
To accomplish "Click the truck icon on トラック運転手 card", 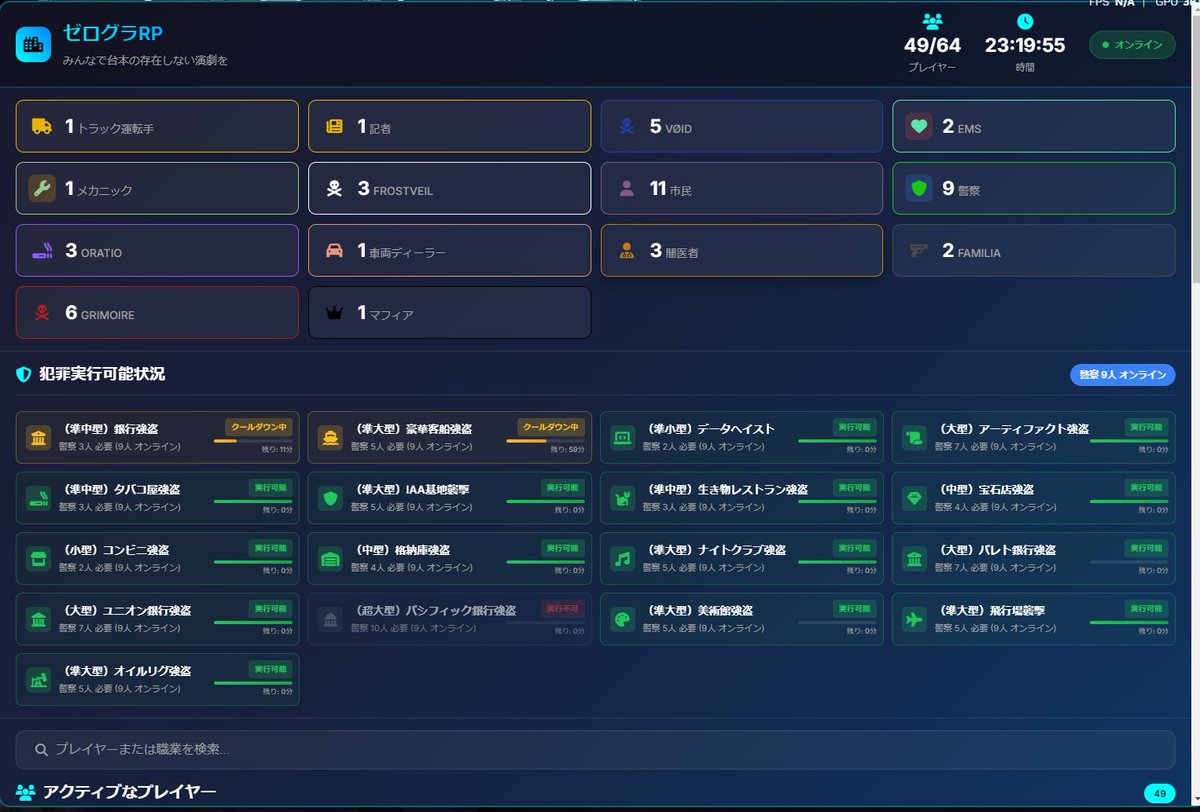I will pos(41,126).
